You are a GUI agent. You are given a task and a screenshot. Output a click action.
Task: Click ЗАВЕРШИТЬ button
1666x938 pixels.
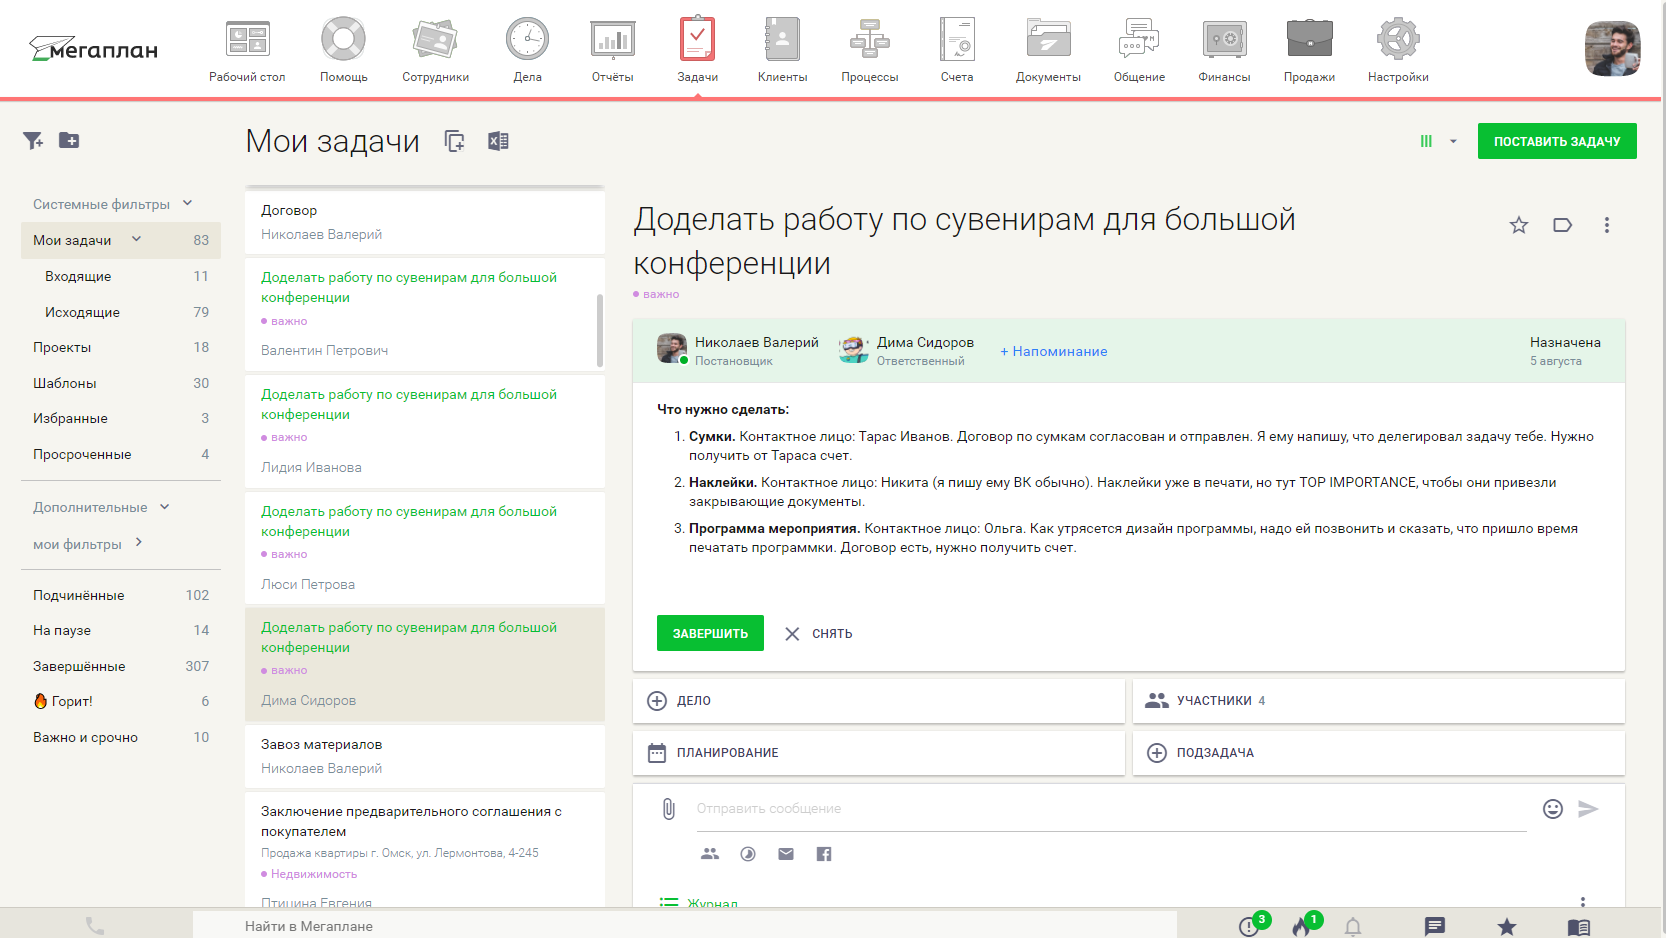(x=710, y=633)
